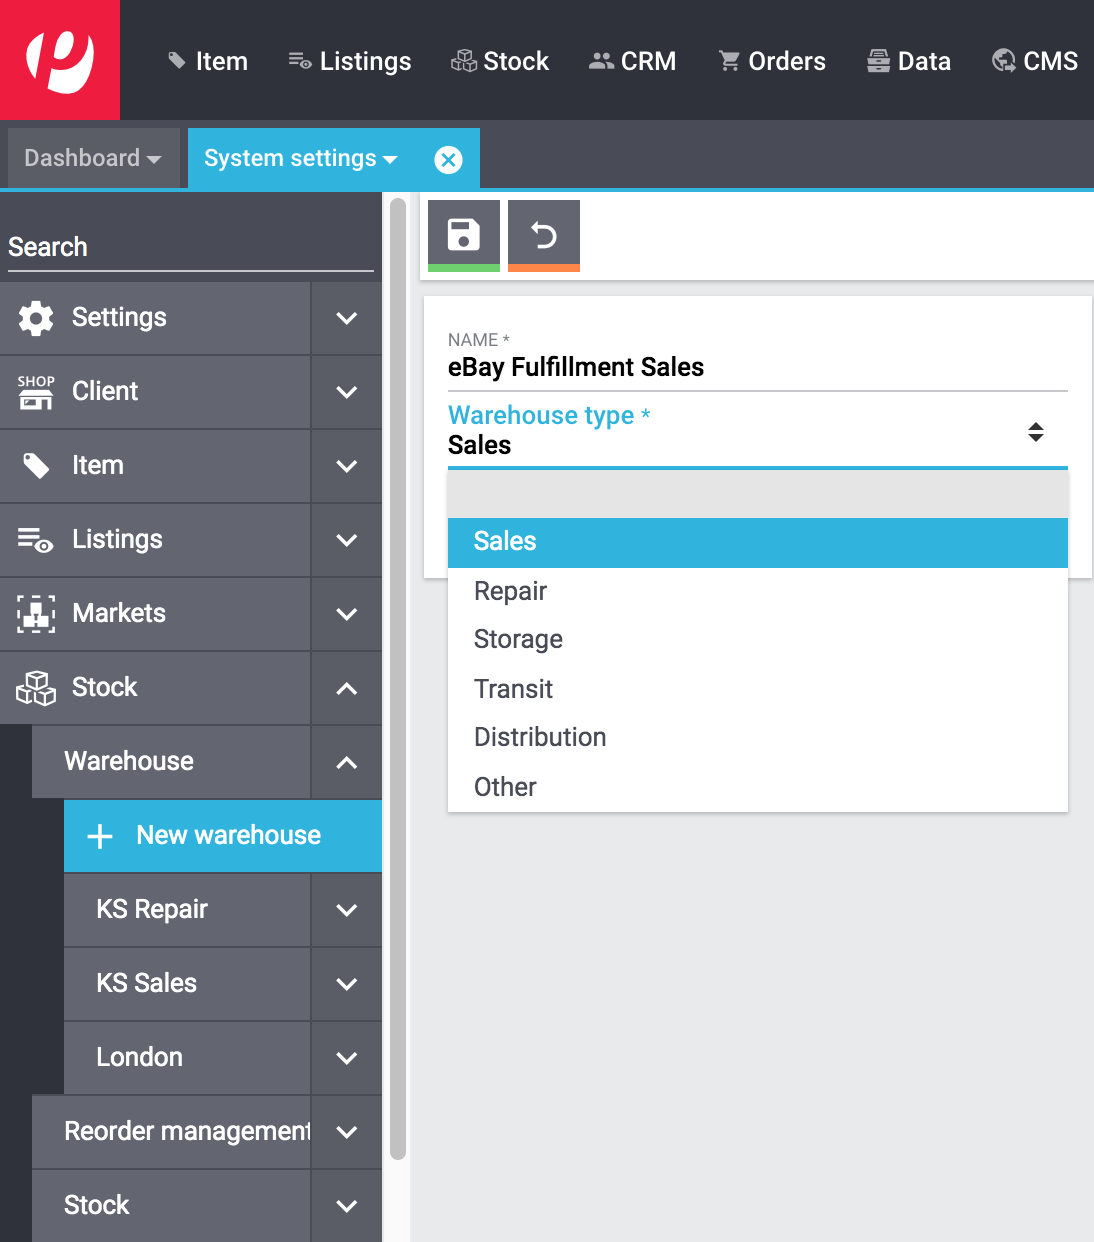Expand the KS Sales warehouse chevron

click(x=347, y=984)
